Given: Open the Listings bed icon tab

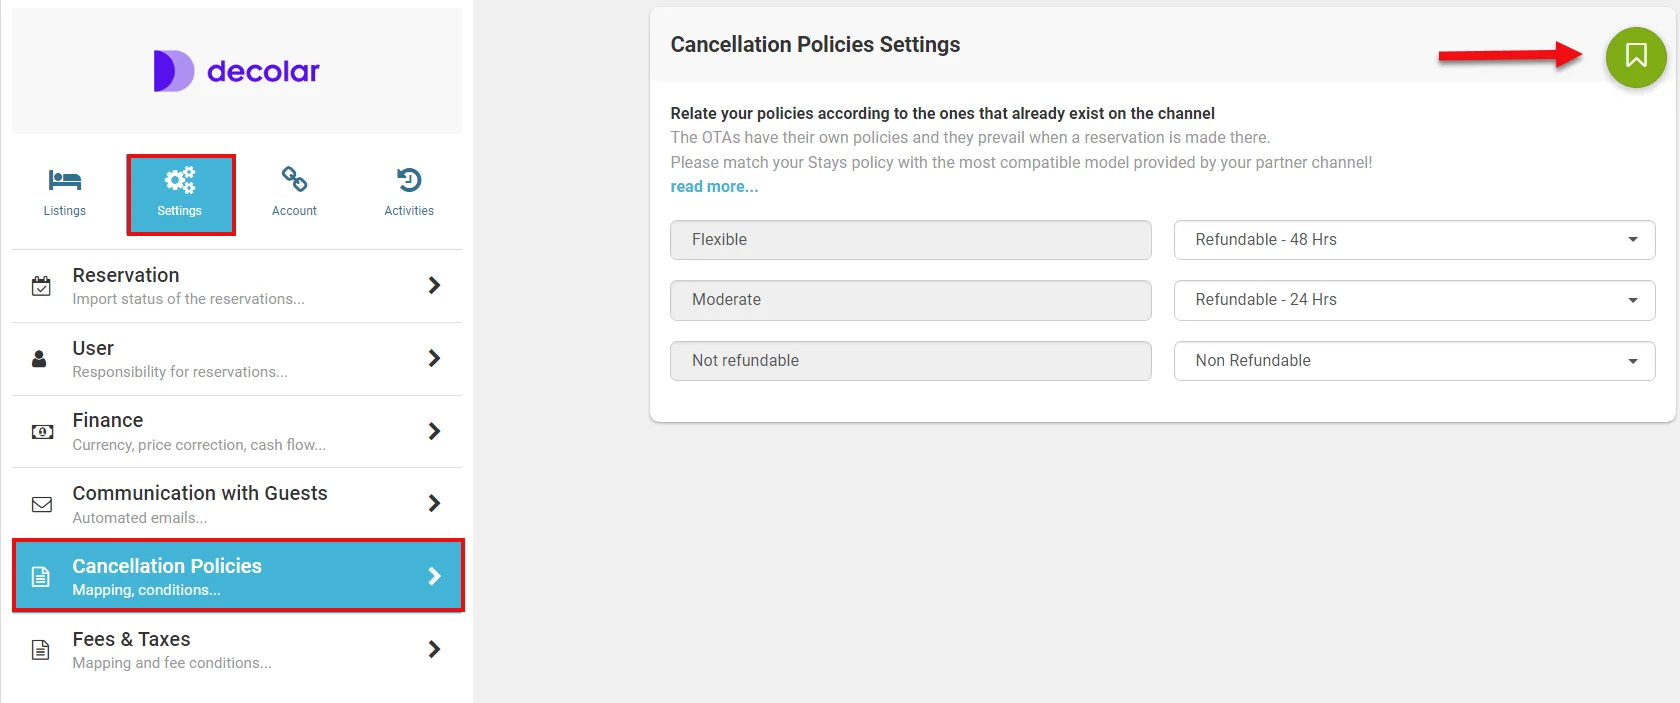Looking at the screenshot, I should [65, 181].
